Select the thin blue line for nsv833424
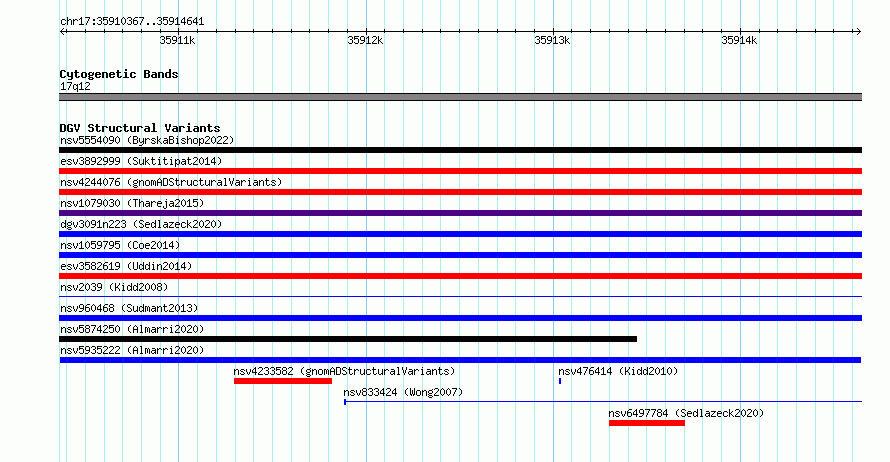Viewport: 890px width, 462px height. pos(603,402)
